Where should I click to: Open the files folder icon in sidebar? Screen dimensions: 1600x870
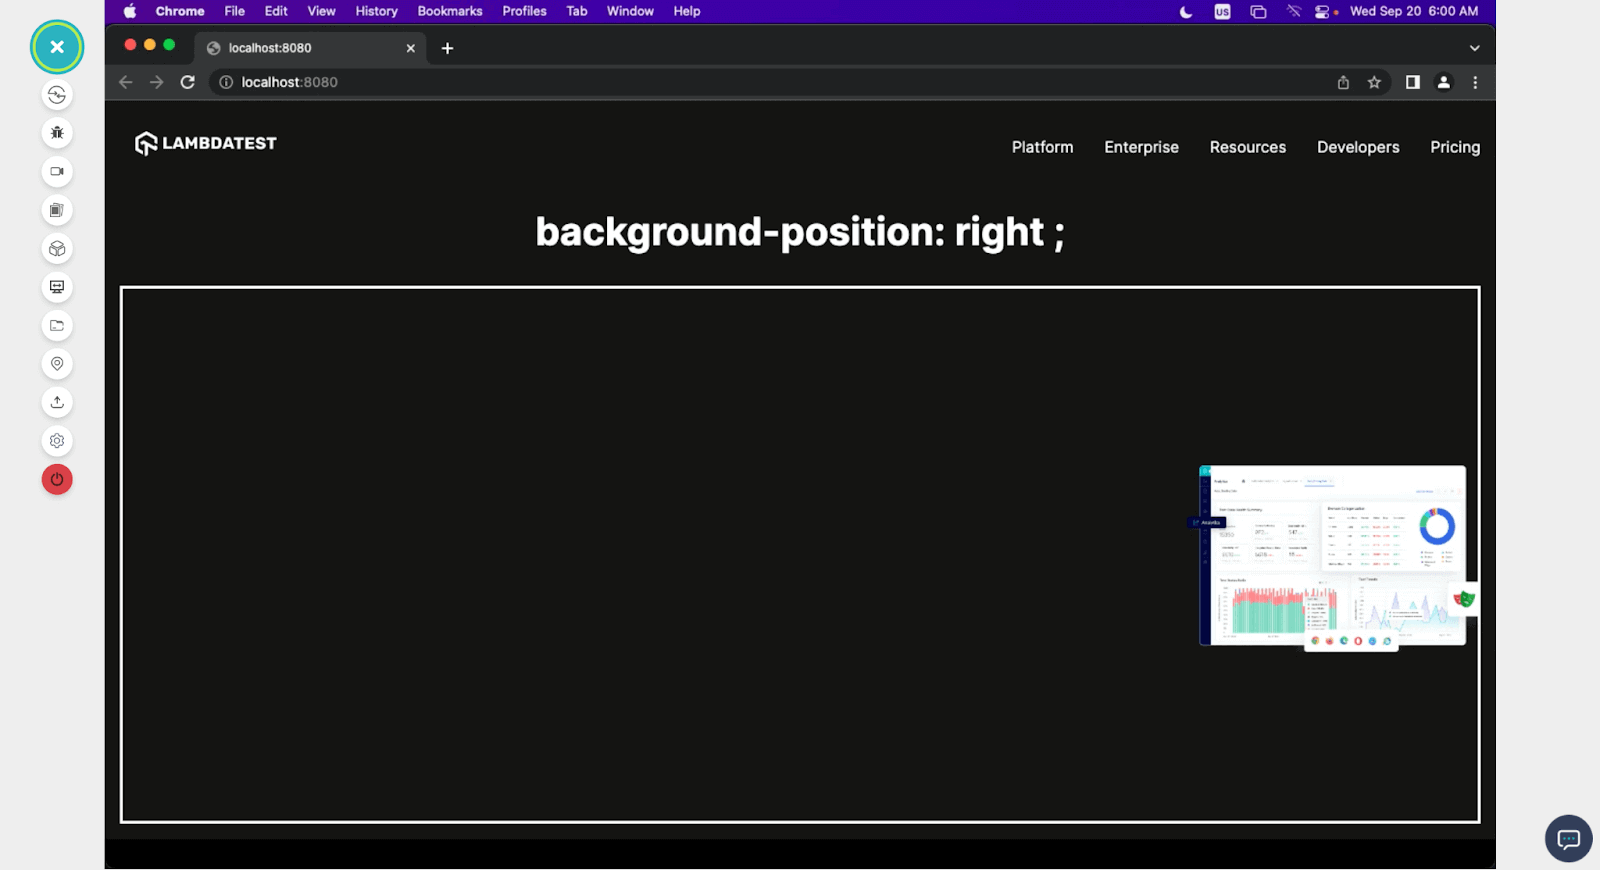(x=57, y=326)
